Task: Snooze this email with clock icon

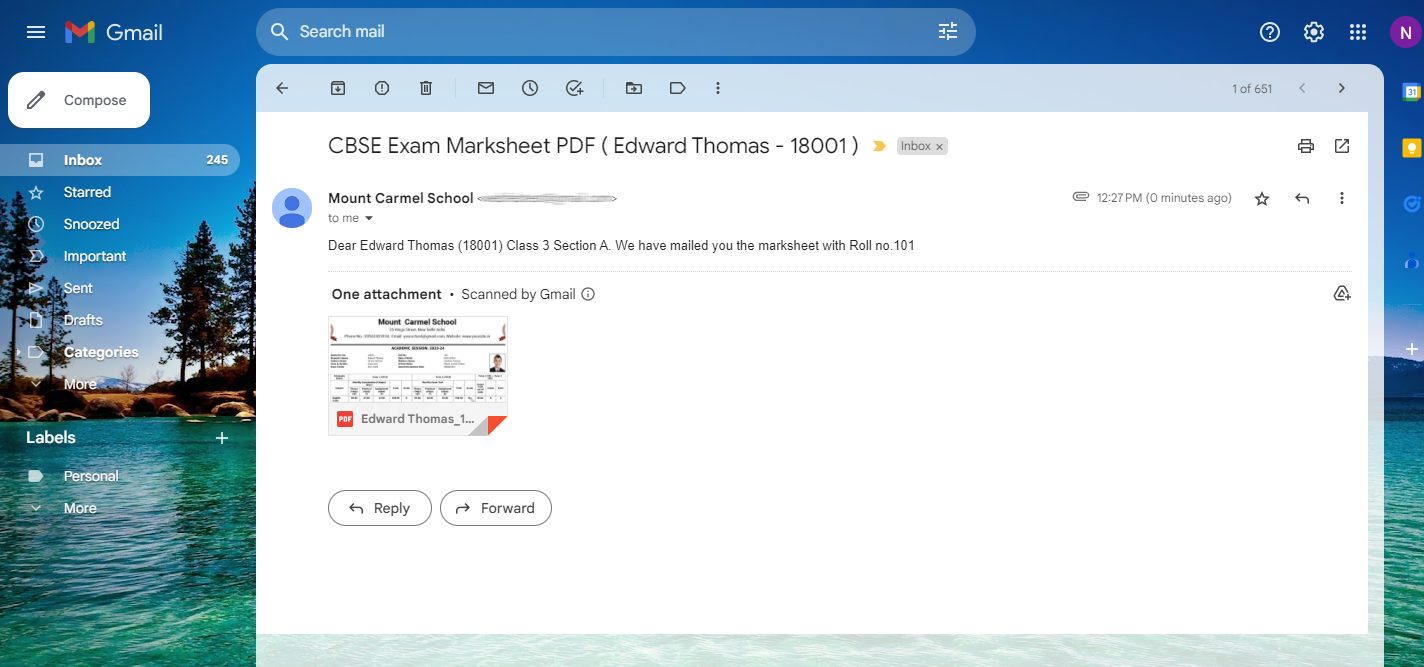Action: pyautogui.click(x=530, y=88)
